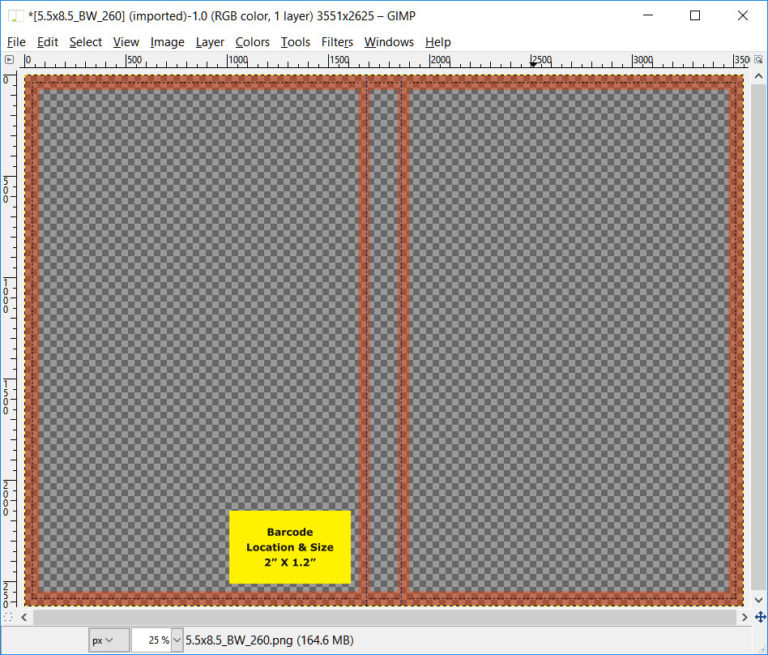Open the Layer menu
The width and height of the screenshot is (768, 655).
(x=210, y=42)
